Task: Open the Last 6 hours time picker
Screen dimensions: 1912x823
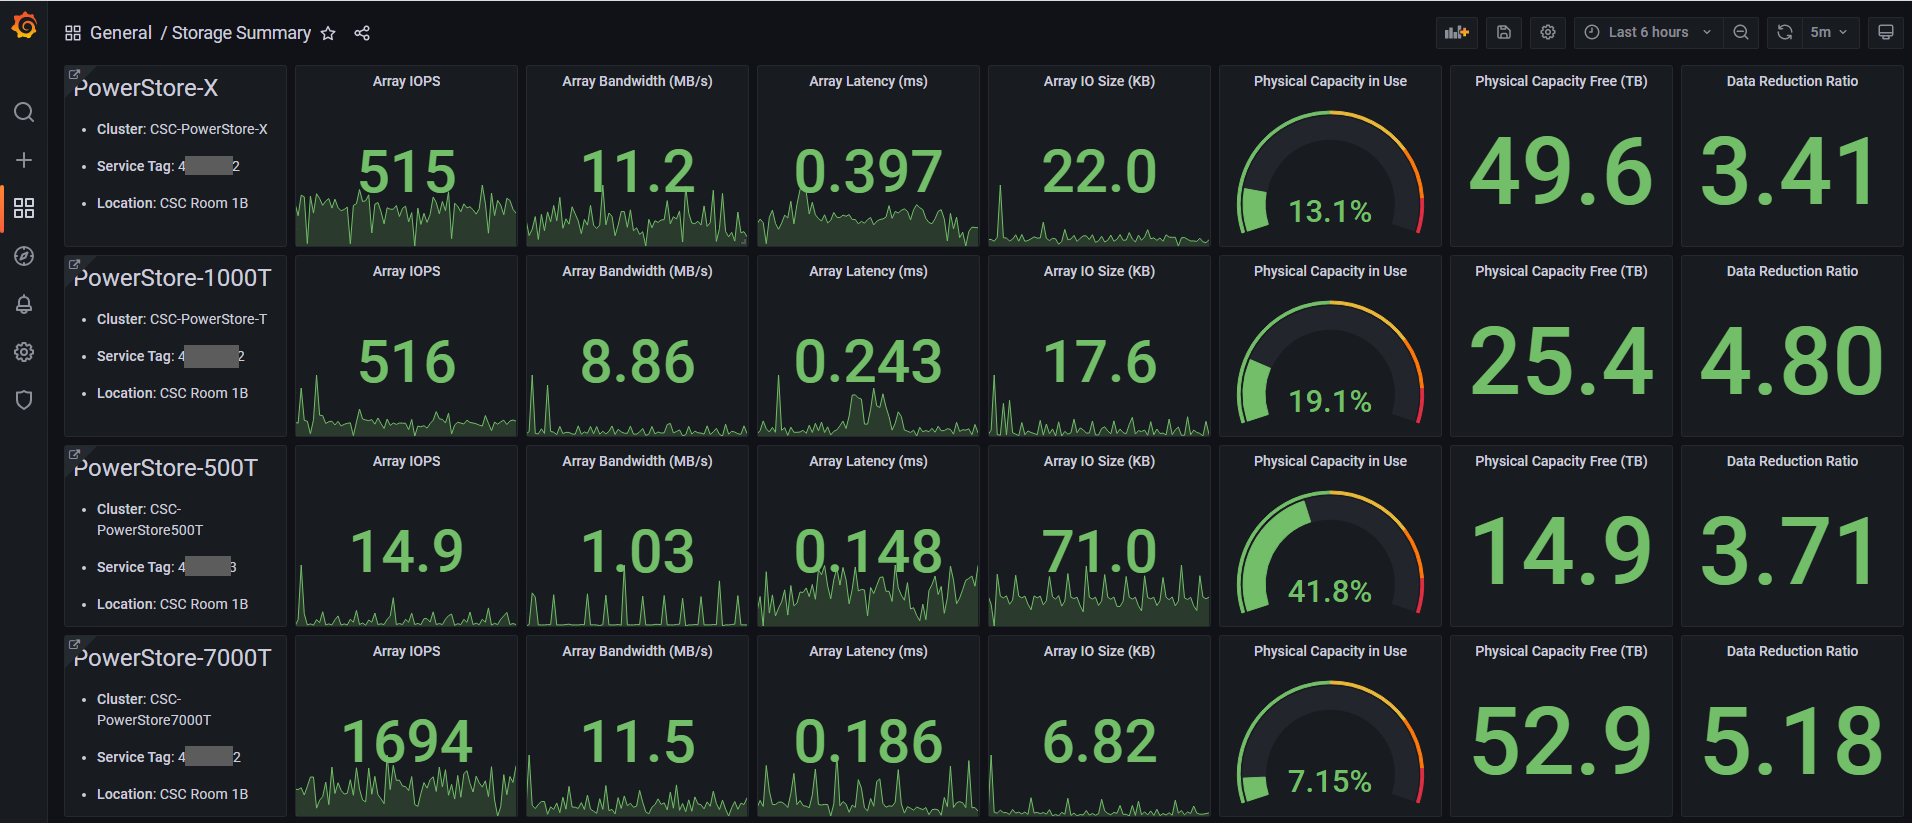Action: (1648, 32)
